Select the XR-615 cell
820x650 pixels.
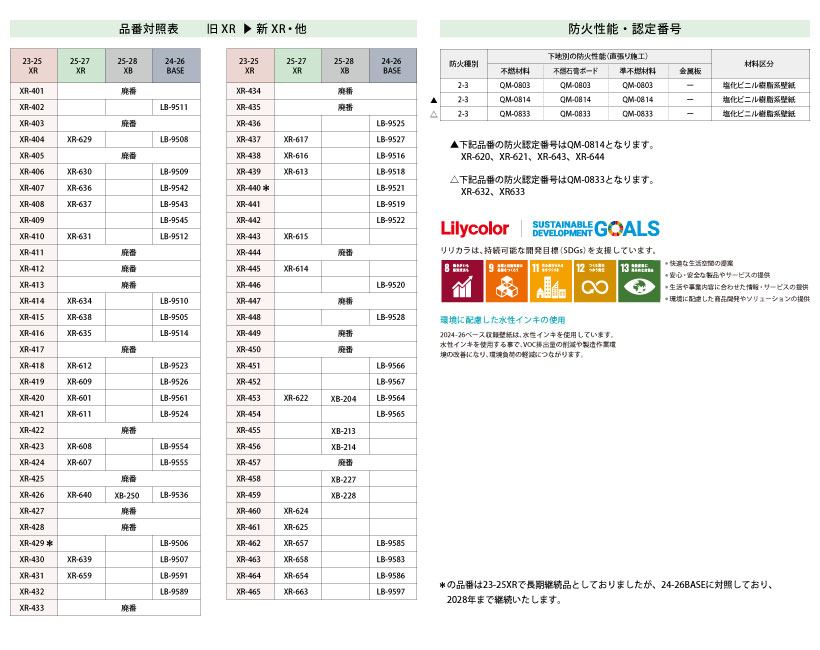[x=296, y=236]
